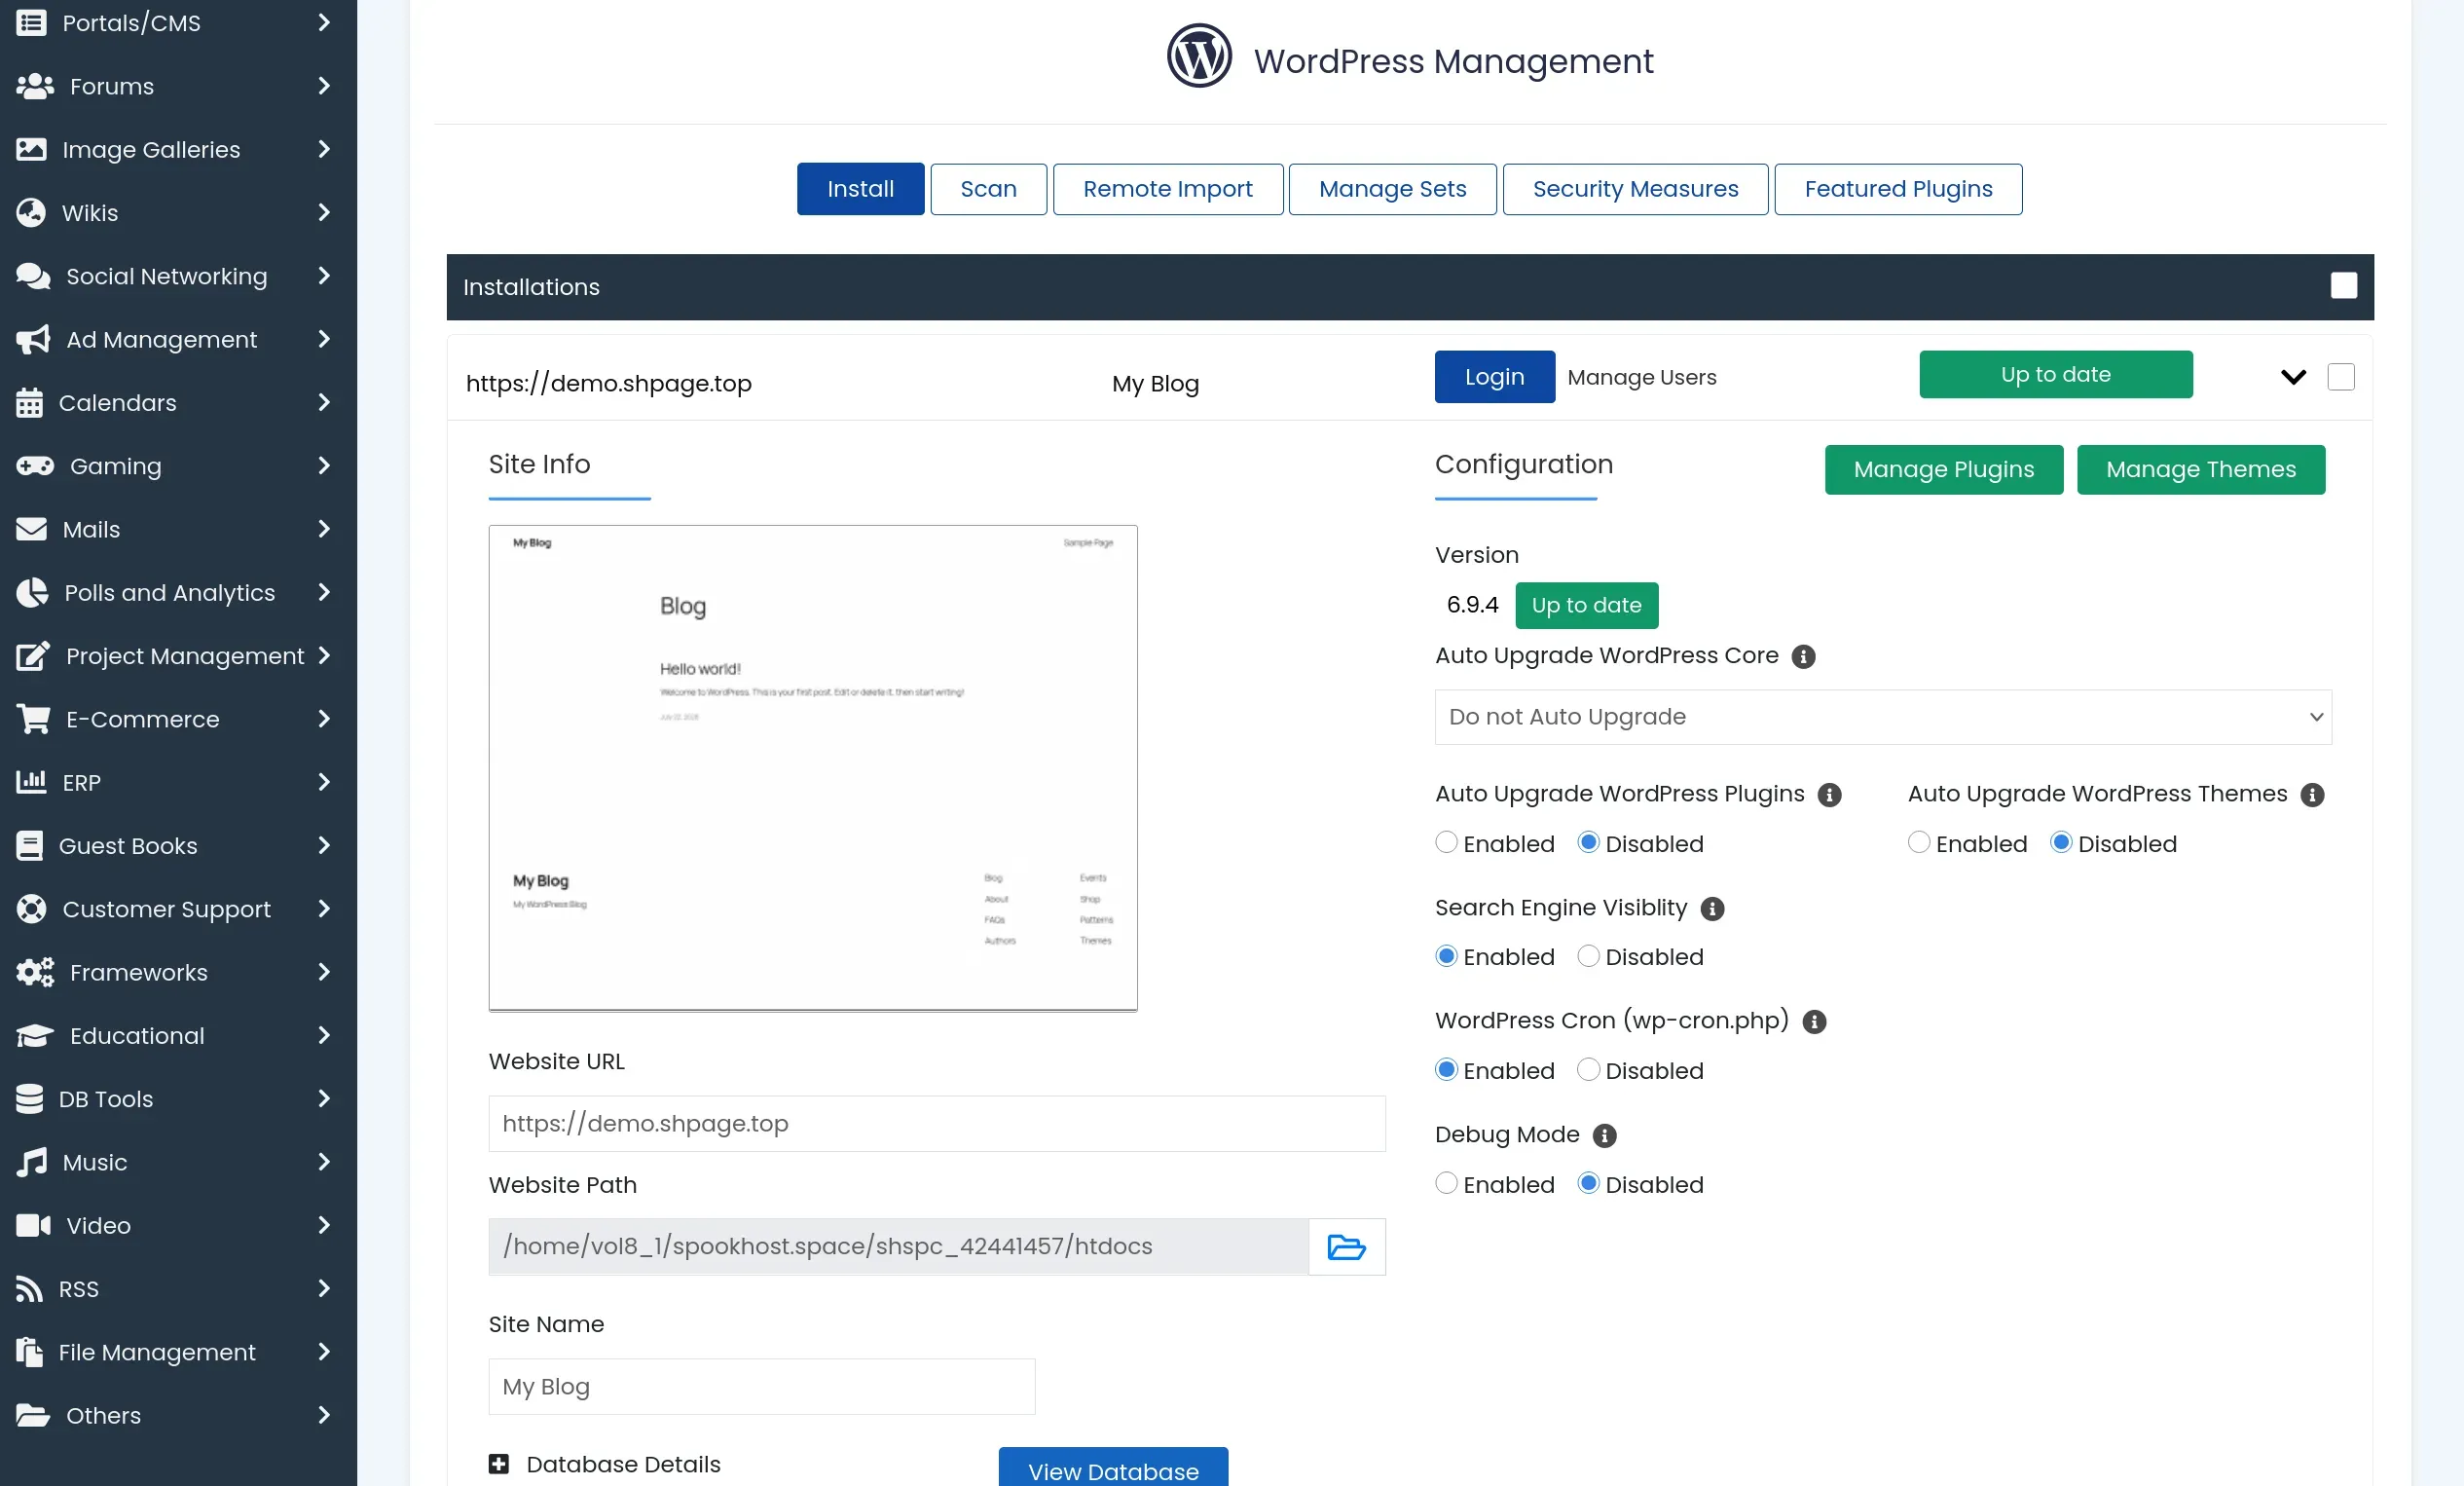The width and height of the screenshot is (2464, 1486).
Task: Click the Image Galleries picture icon
Action: [x=31, y=149]
